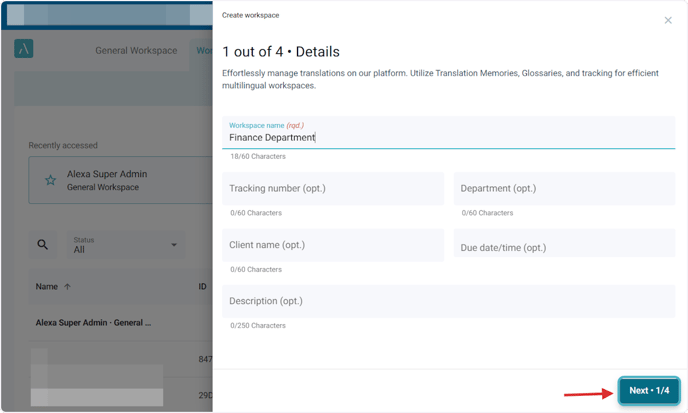Viewport: 688px width, 413px height.
Task: Click the magnifier search icon
Action: [43, 244]
